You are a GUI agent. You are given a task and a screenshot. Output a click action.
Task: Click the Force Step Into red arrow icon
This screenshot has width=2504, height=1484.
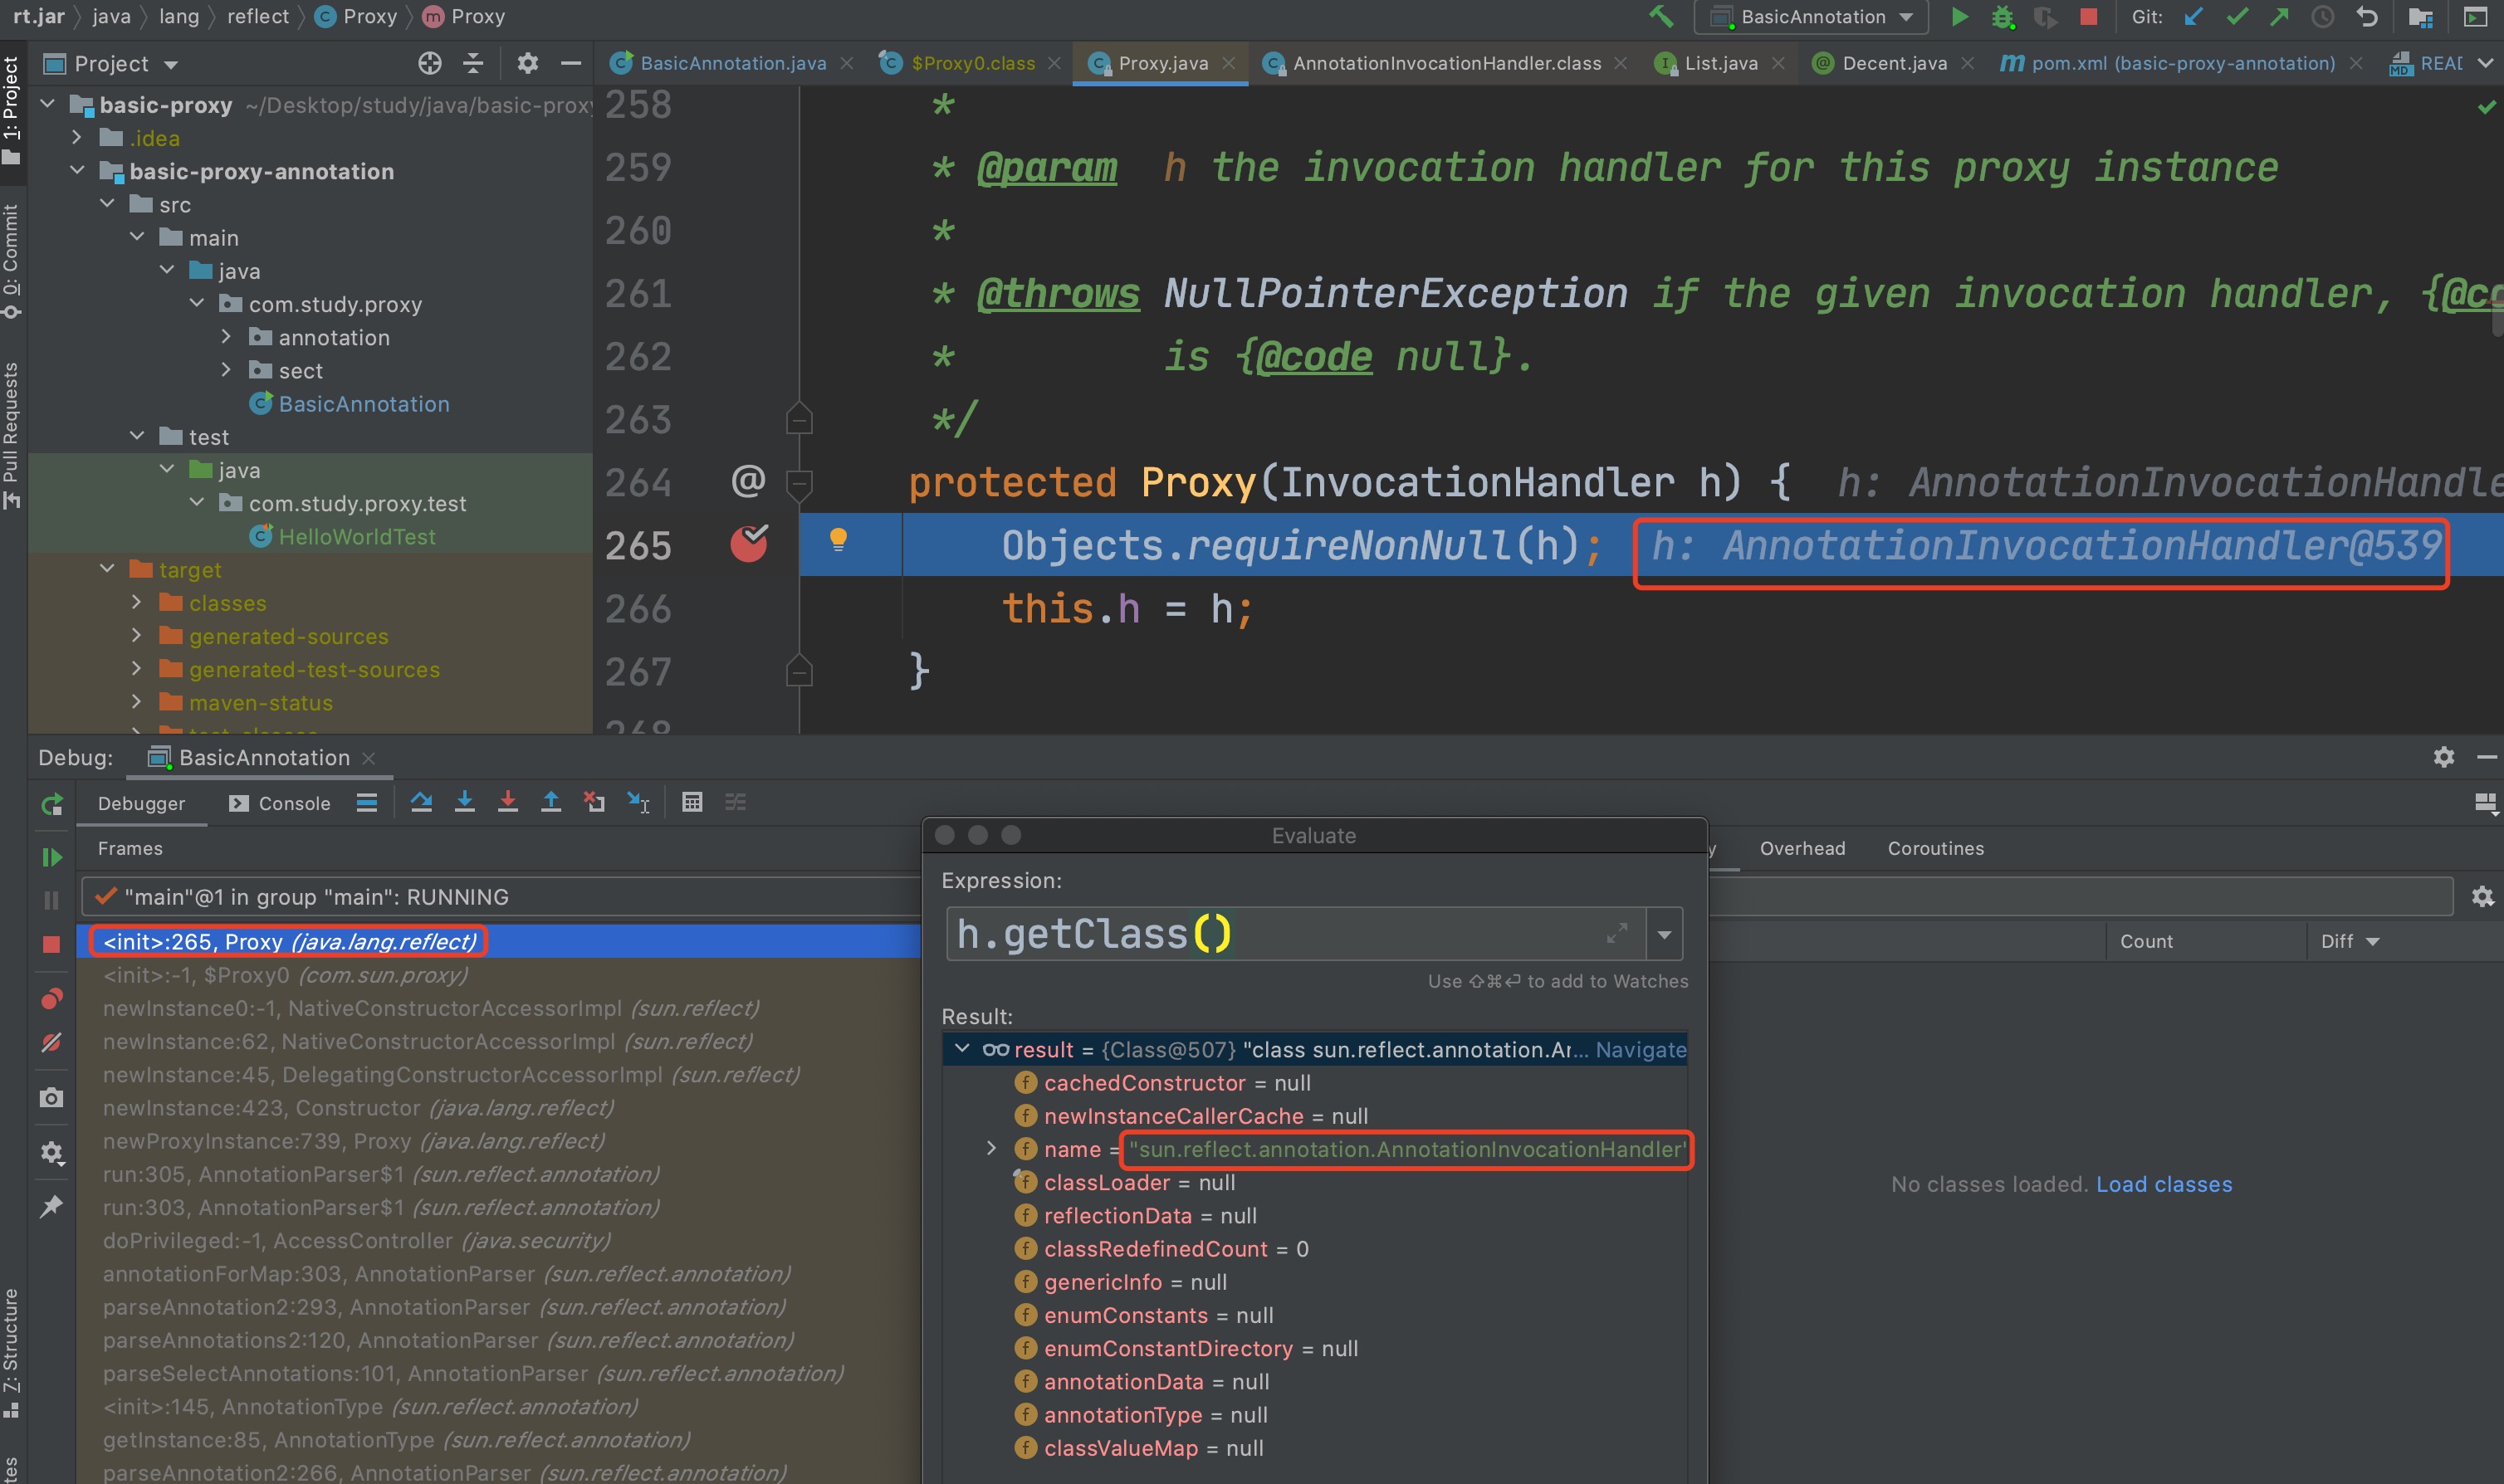coord(508,802)
